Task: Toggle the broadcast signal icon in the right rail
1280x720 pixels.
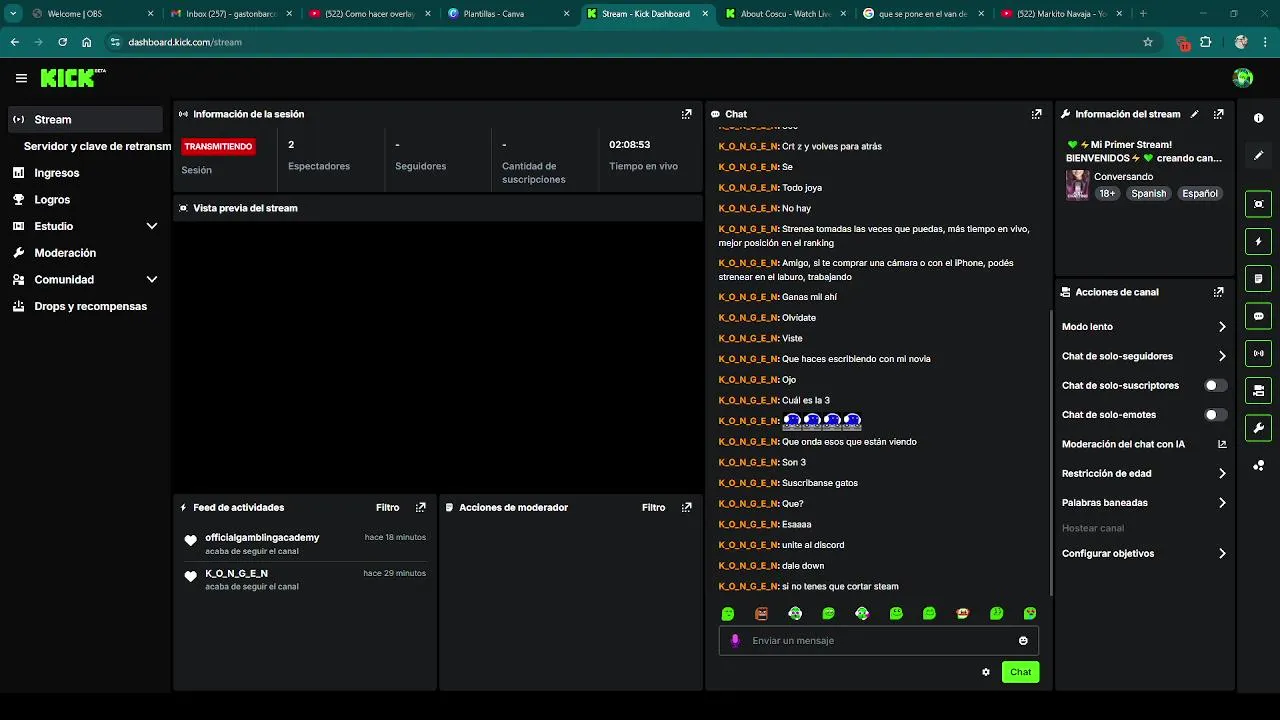Action: (1258, 353)
